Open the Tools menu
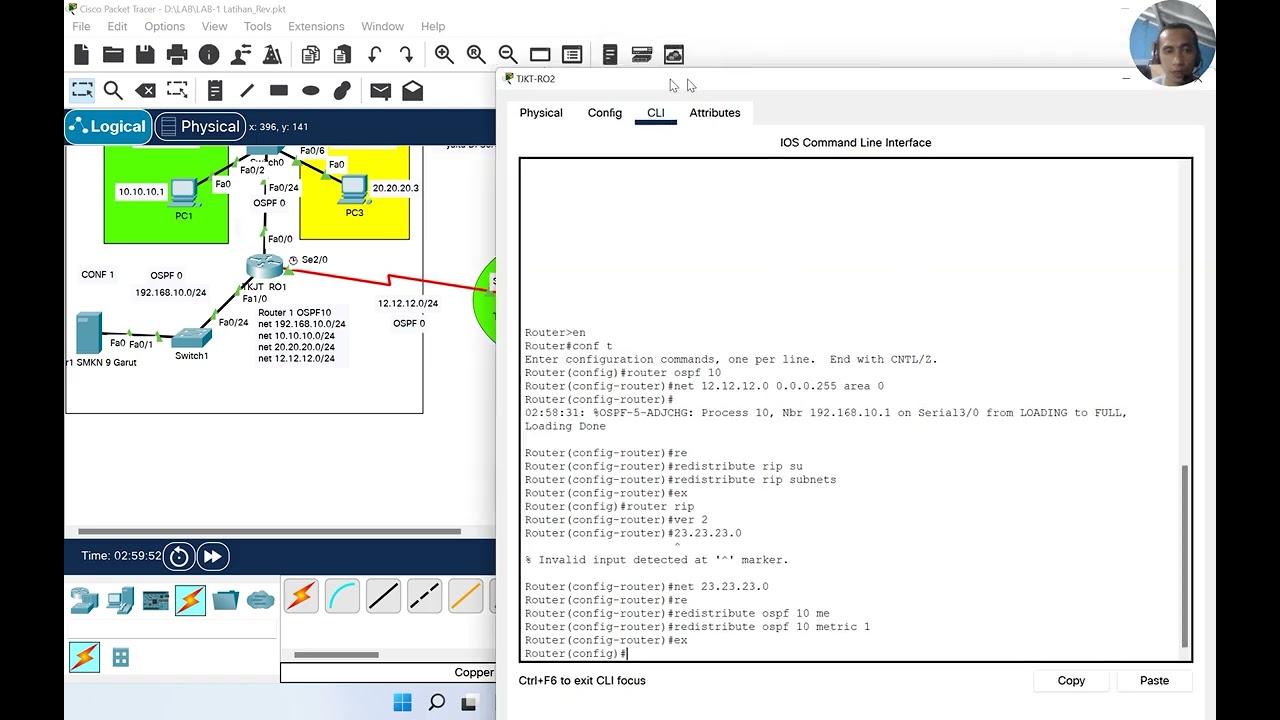The height and width of the screenshot is (720, 1280). click(257, 26)
